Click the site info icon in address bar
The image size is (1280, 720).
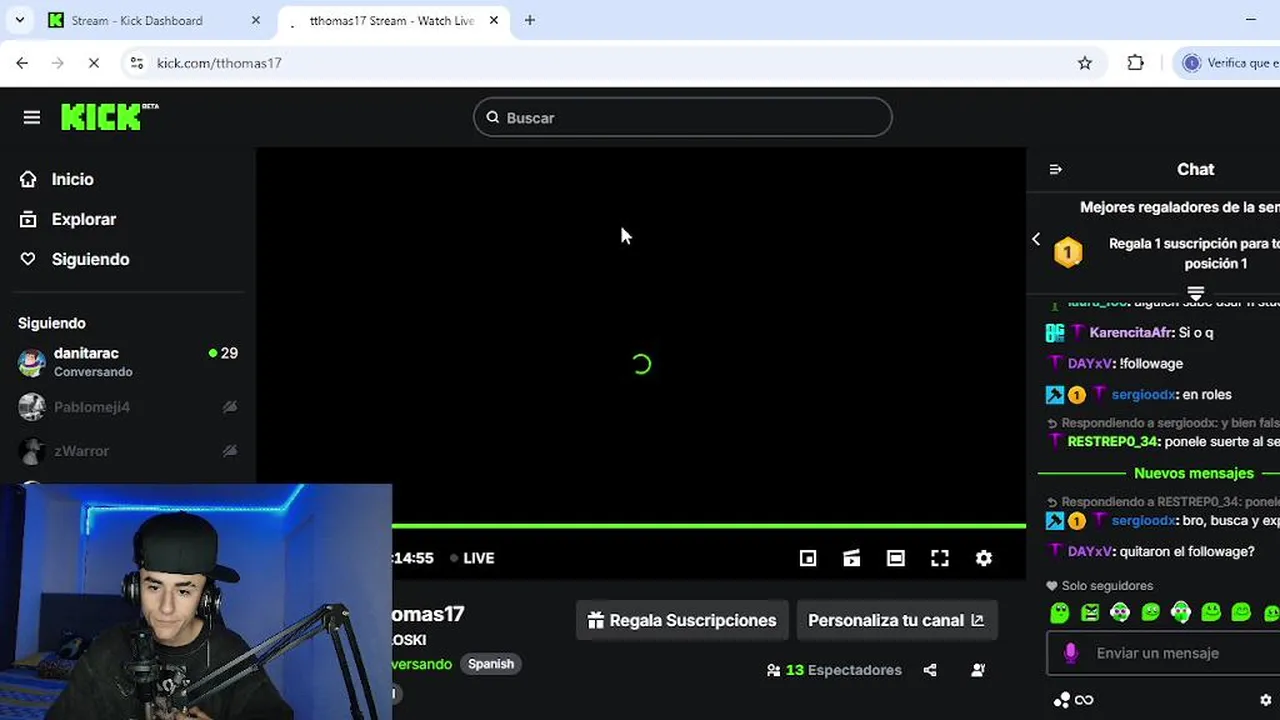tap(137, 63)
